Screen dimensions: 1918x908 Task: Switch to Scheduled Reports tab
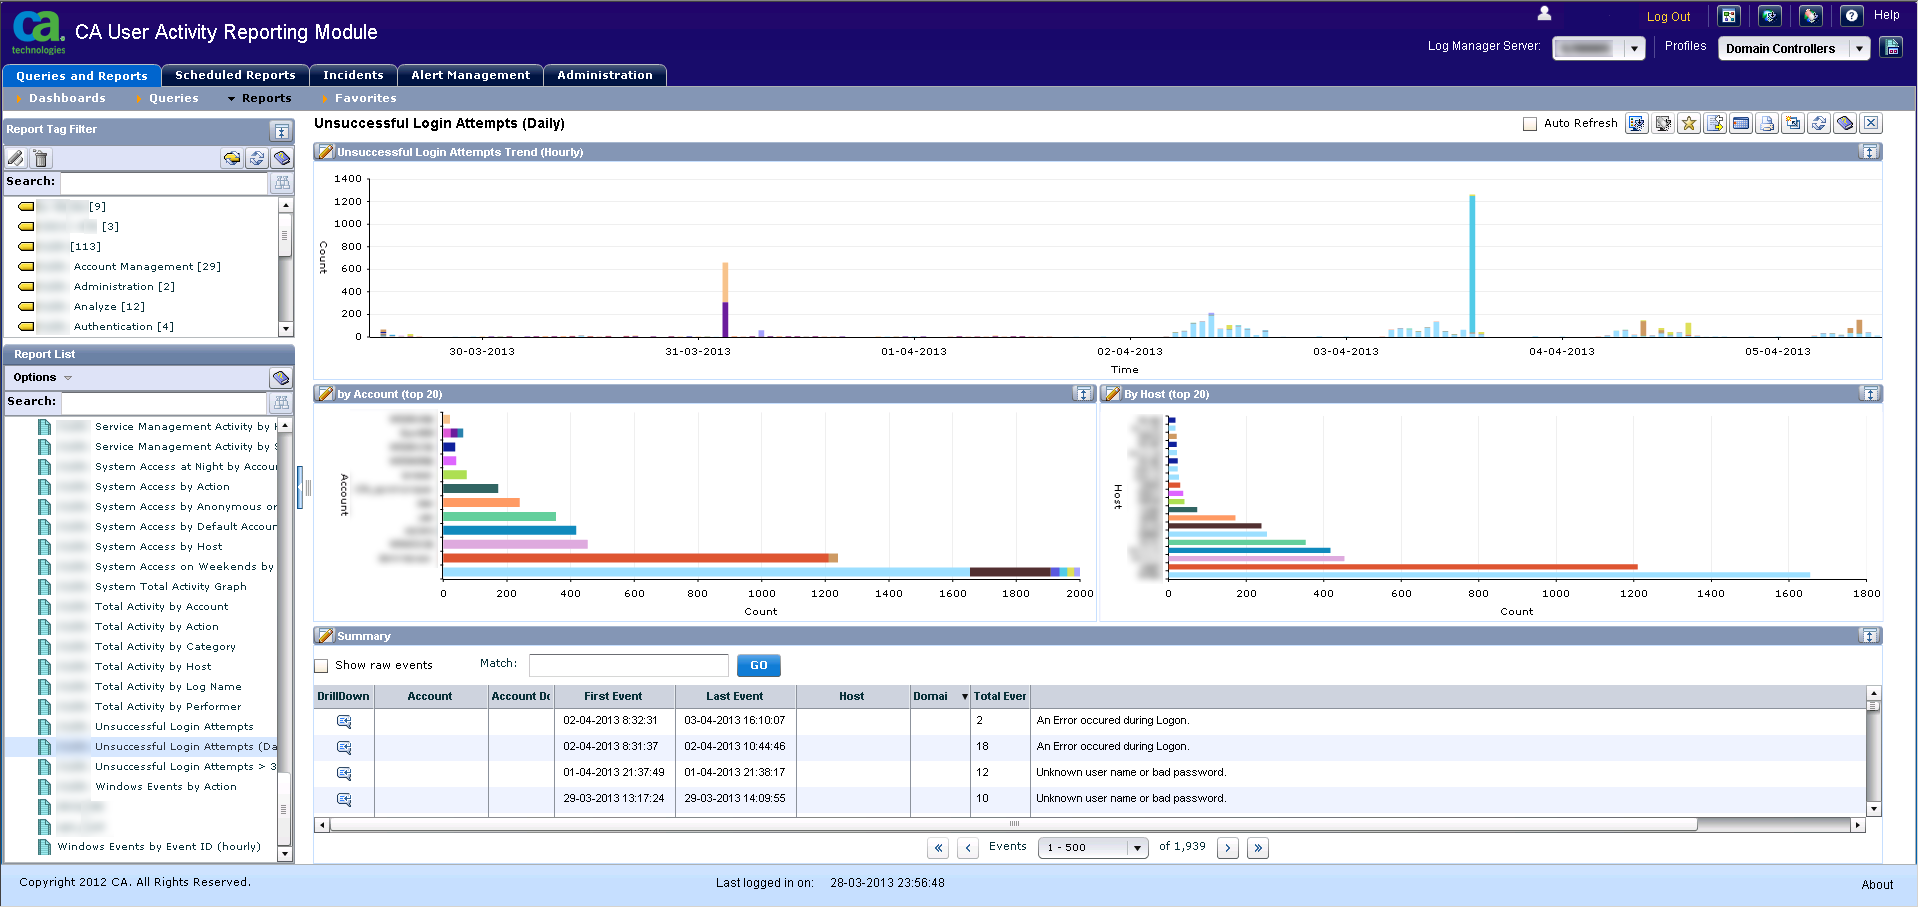(x=235, y=75)
